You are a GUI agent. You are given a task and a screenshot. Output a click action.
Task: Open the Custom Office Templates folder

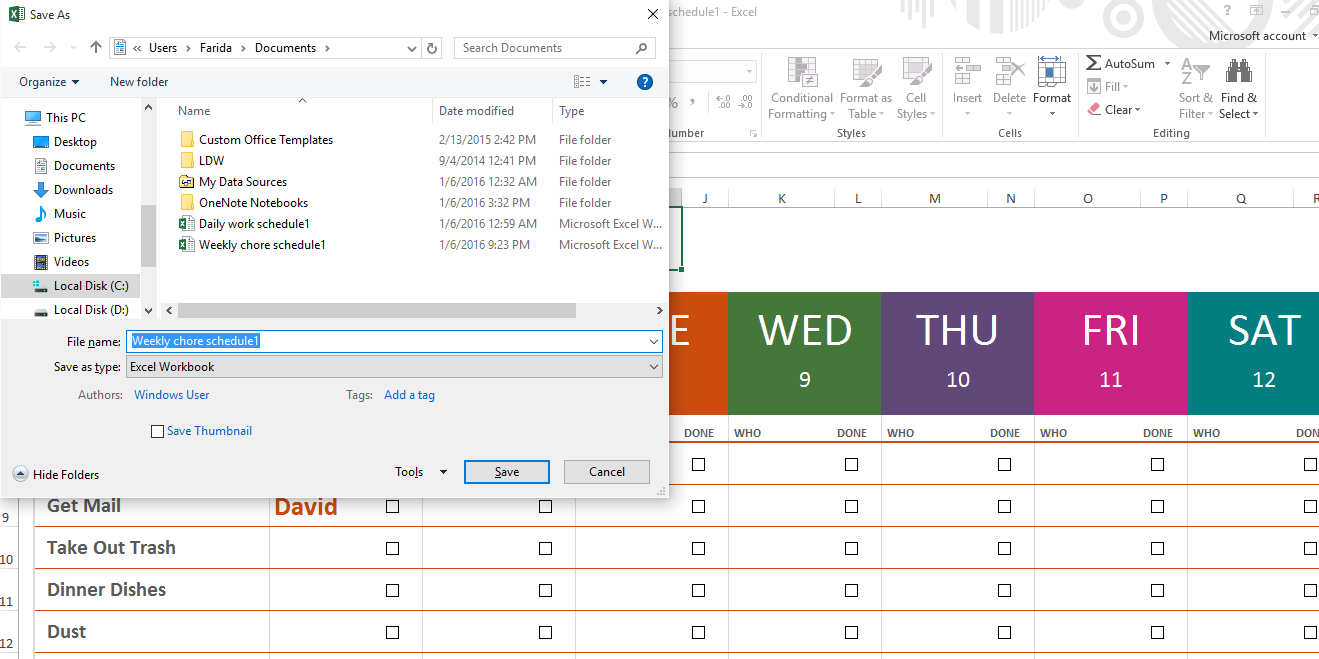(x=266, y=140)
